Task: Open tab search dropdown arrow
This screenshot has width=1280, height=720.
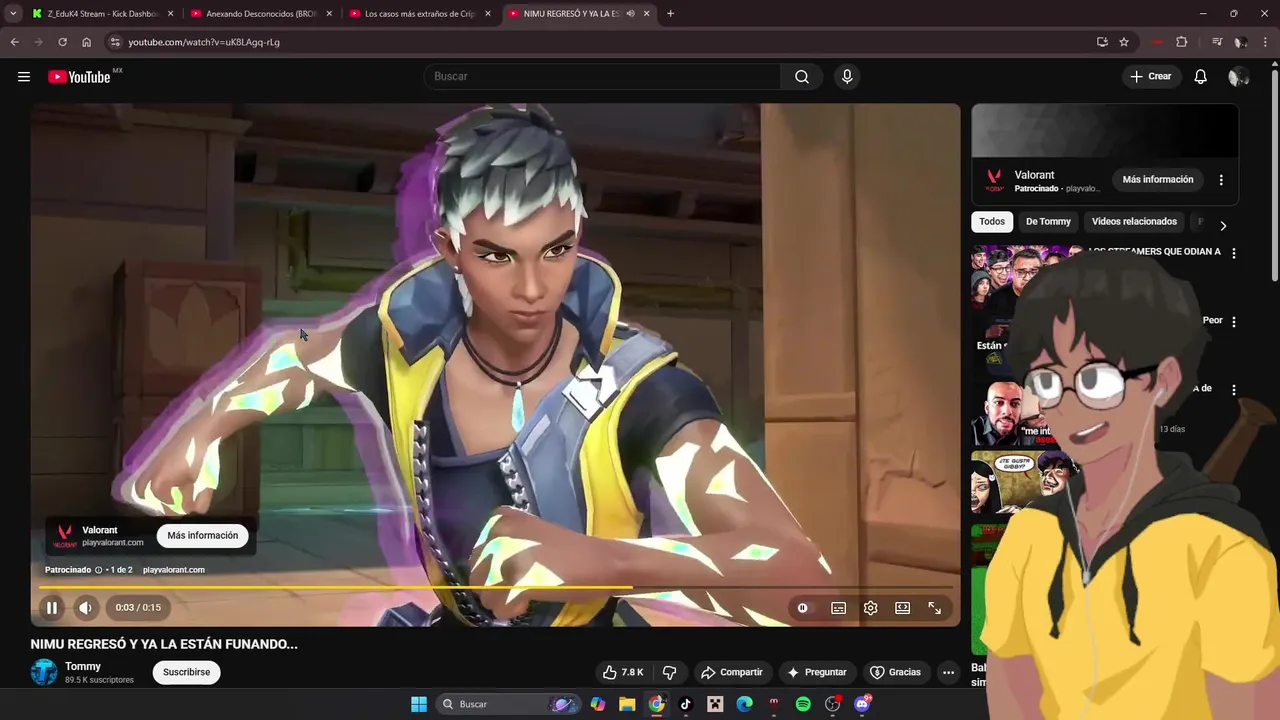Action: coord(13,14)
